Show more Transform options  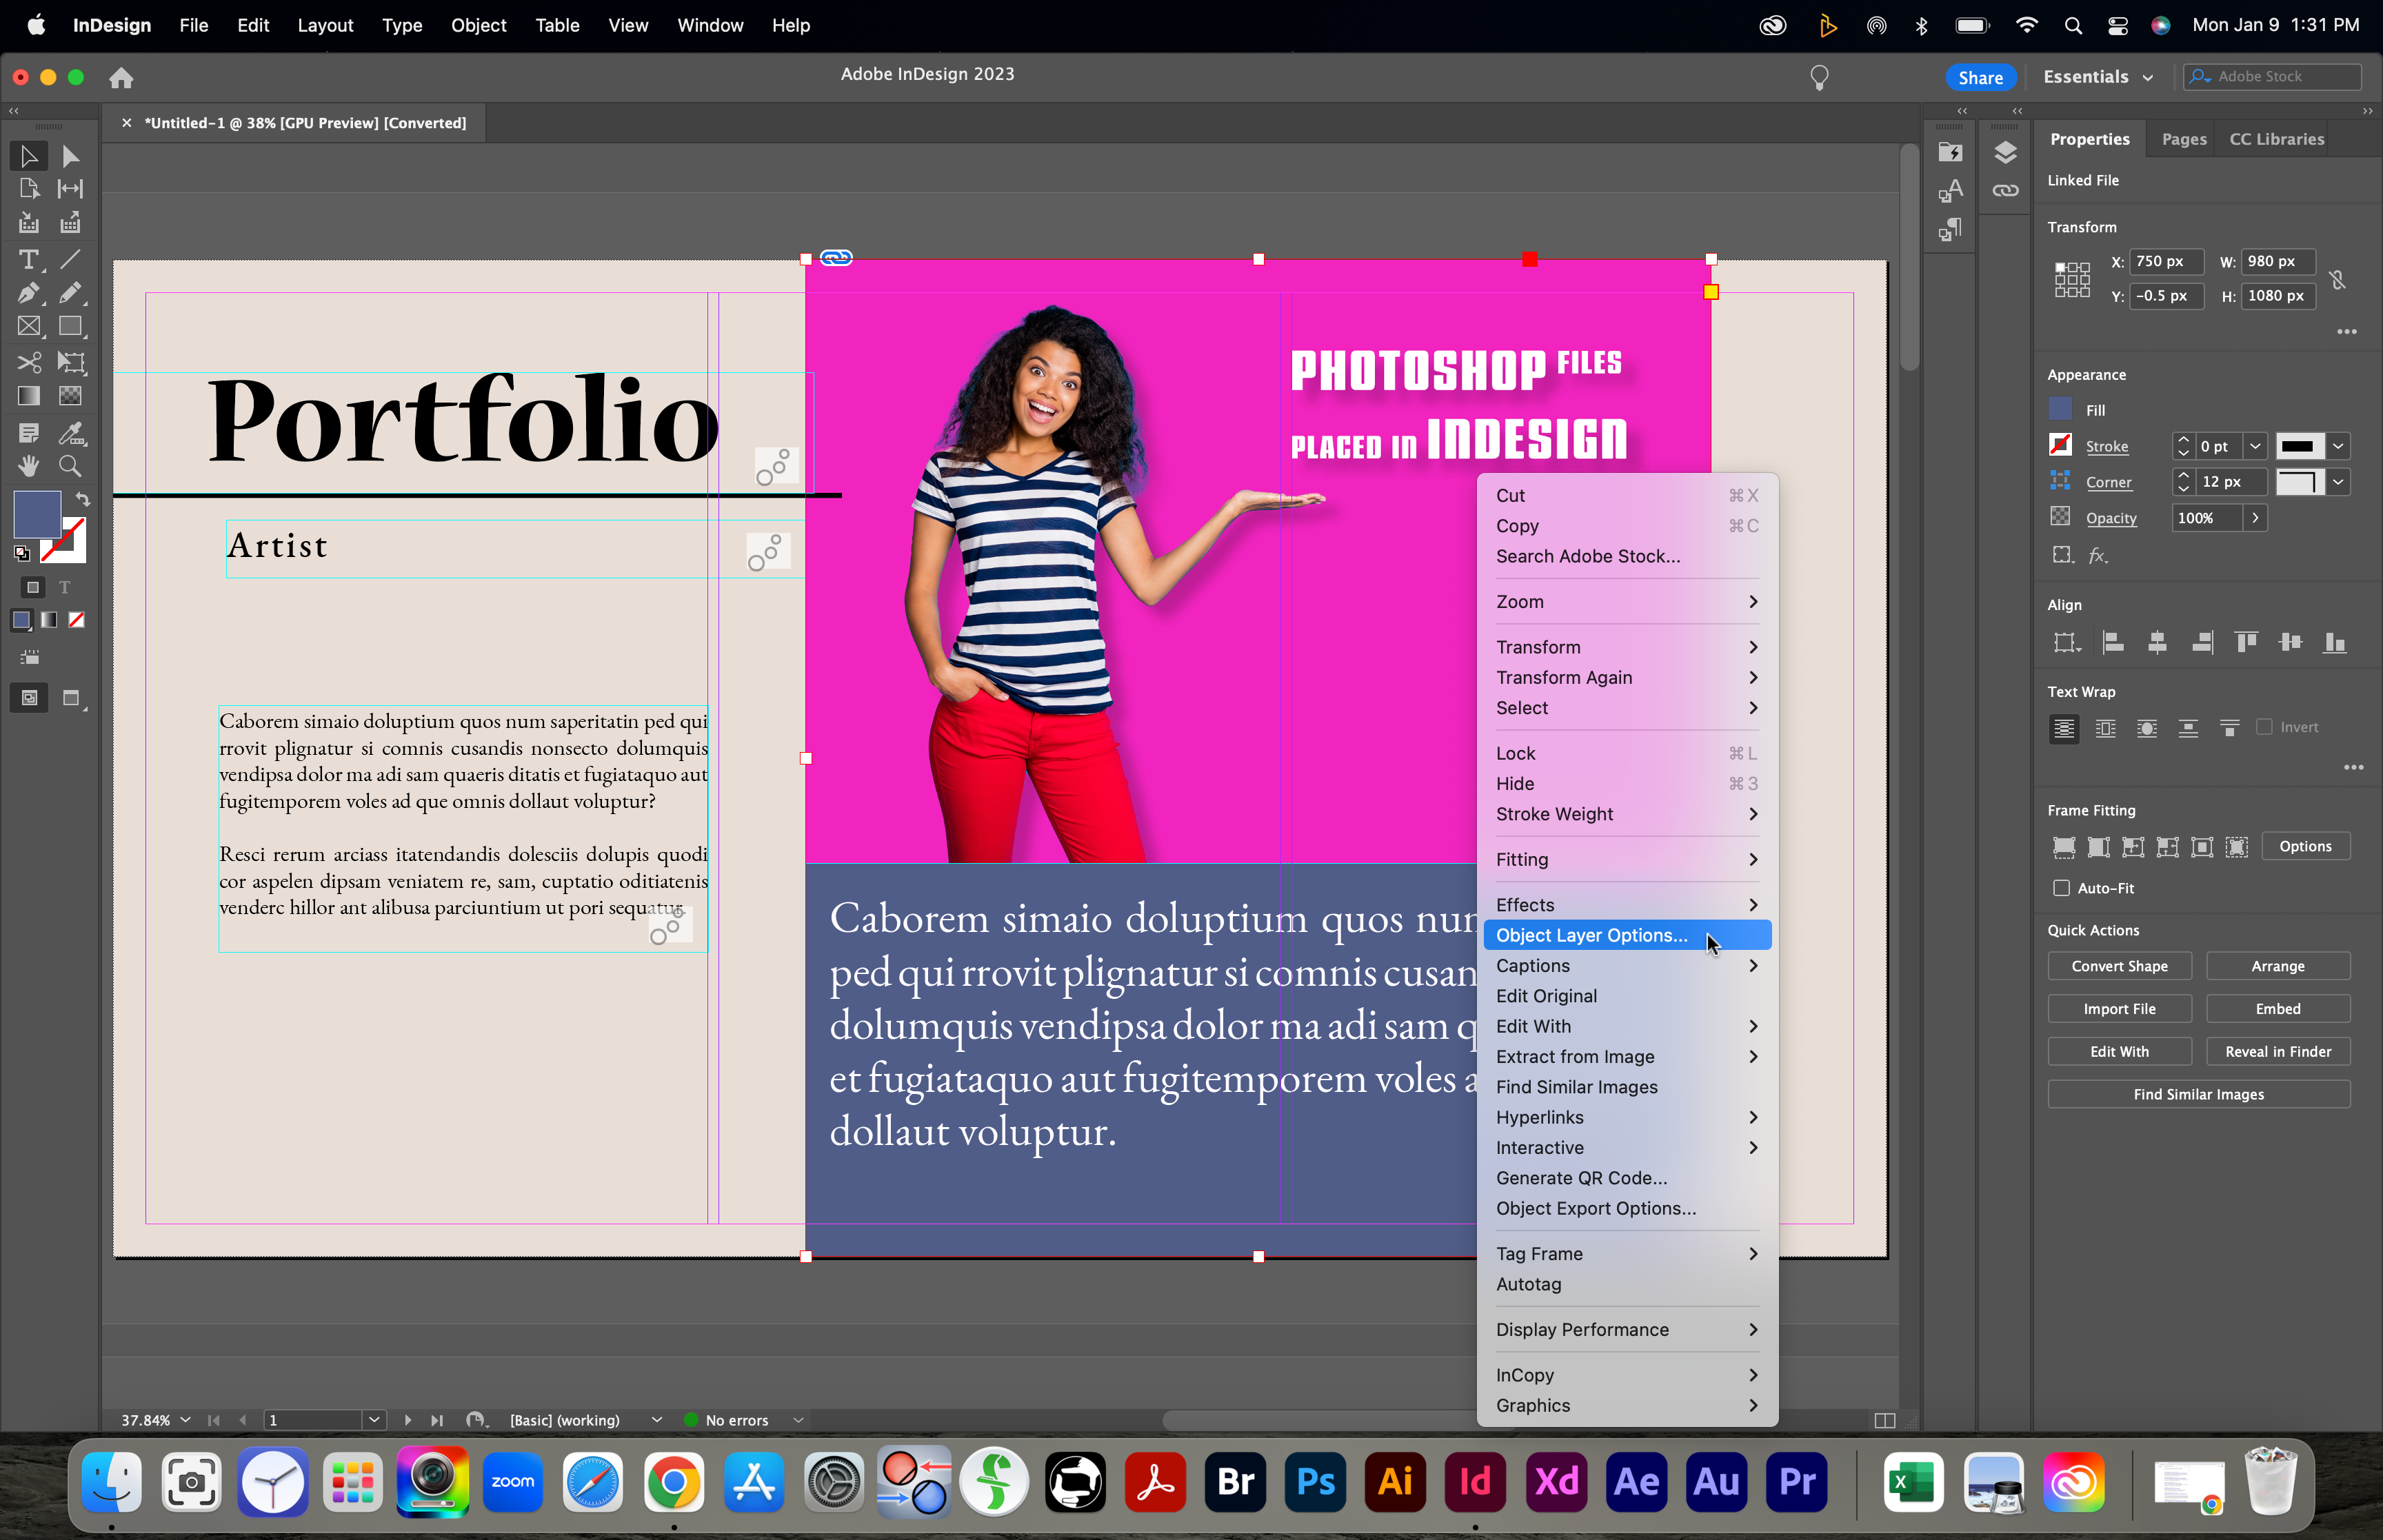(2347, 332)
